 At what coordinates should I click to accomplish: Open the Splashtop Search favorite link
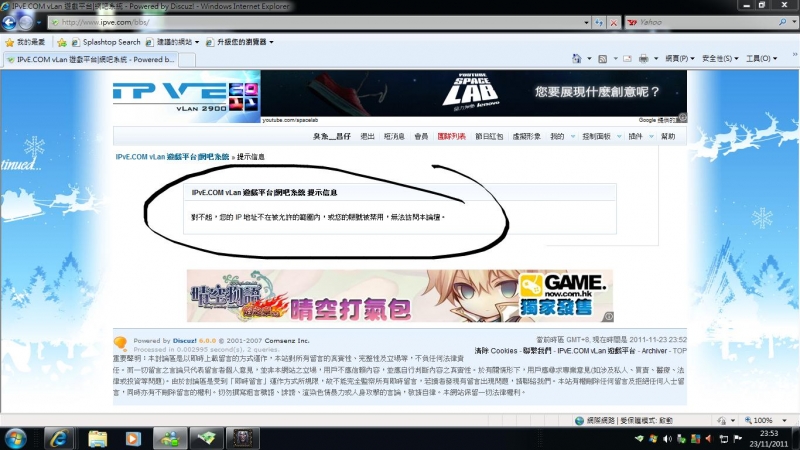106,42
